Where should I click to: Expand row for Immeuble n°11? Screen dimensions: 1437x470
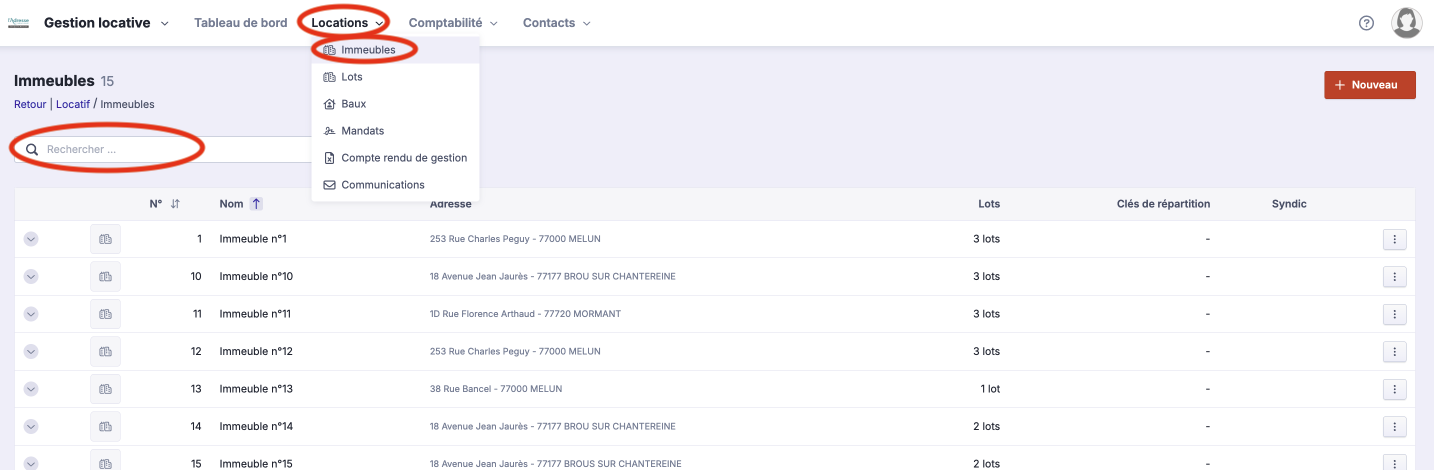coord(31,314)
